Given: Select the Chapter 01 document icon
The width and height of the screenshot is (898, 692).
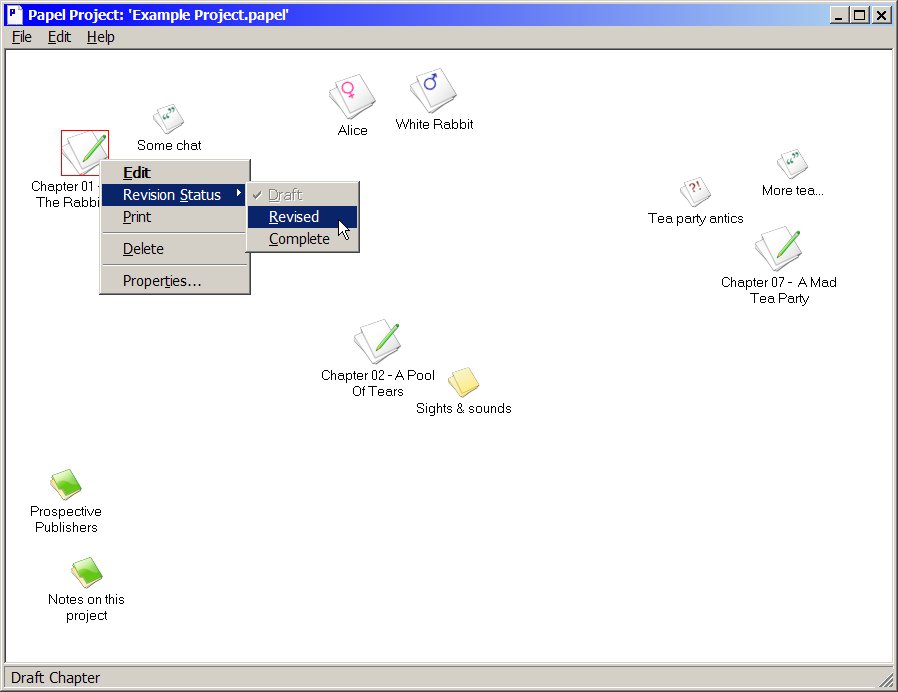Looking at the screenshot, I should coord(85,153).
